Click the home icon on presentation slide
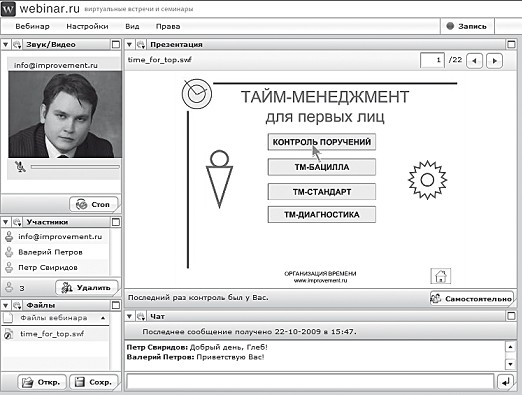Screen dimensions: 522x395 pyautogui.click(x=440, y=276)
